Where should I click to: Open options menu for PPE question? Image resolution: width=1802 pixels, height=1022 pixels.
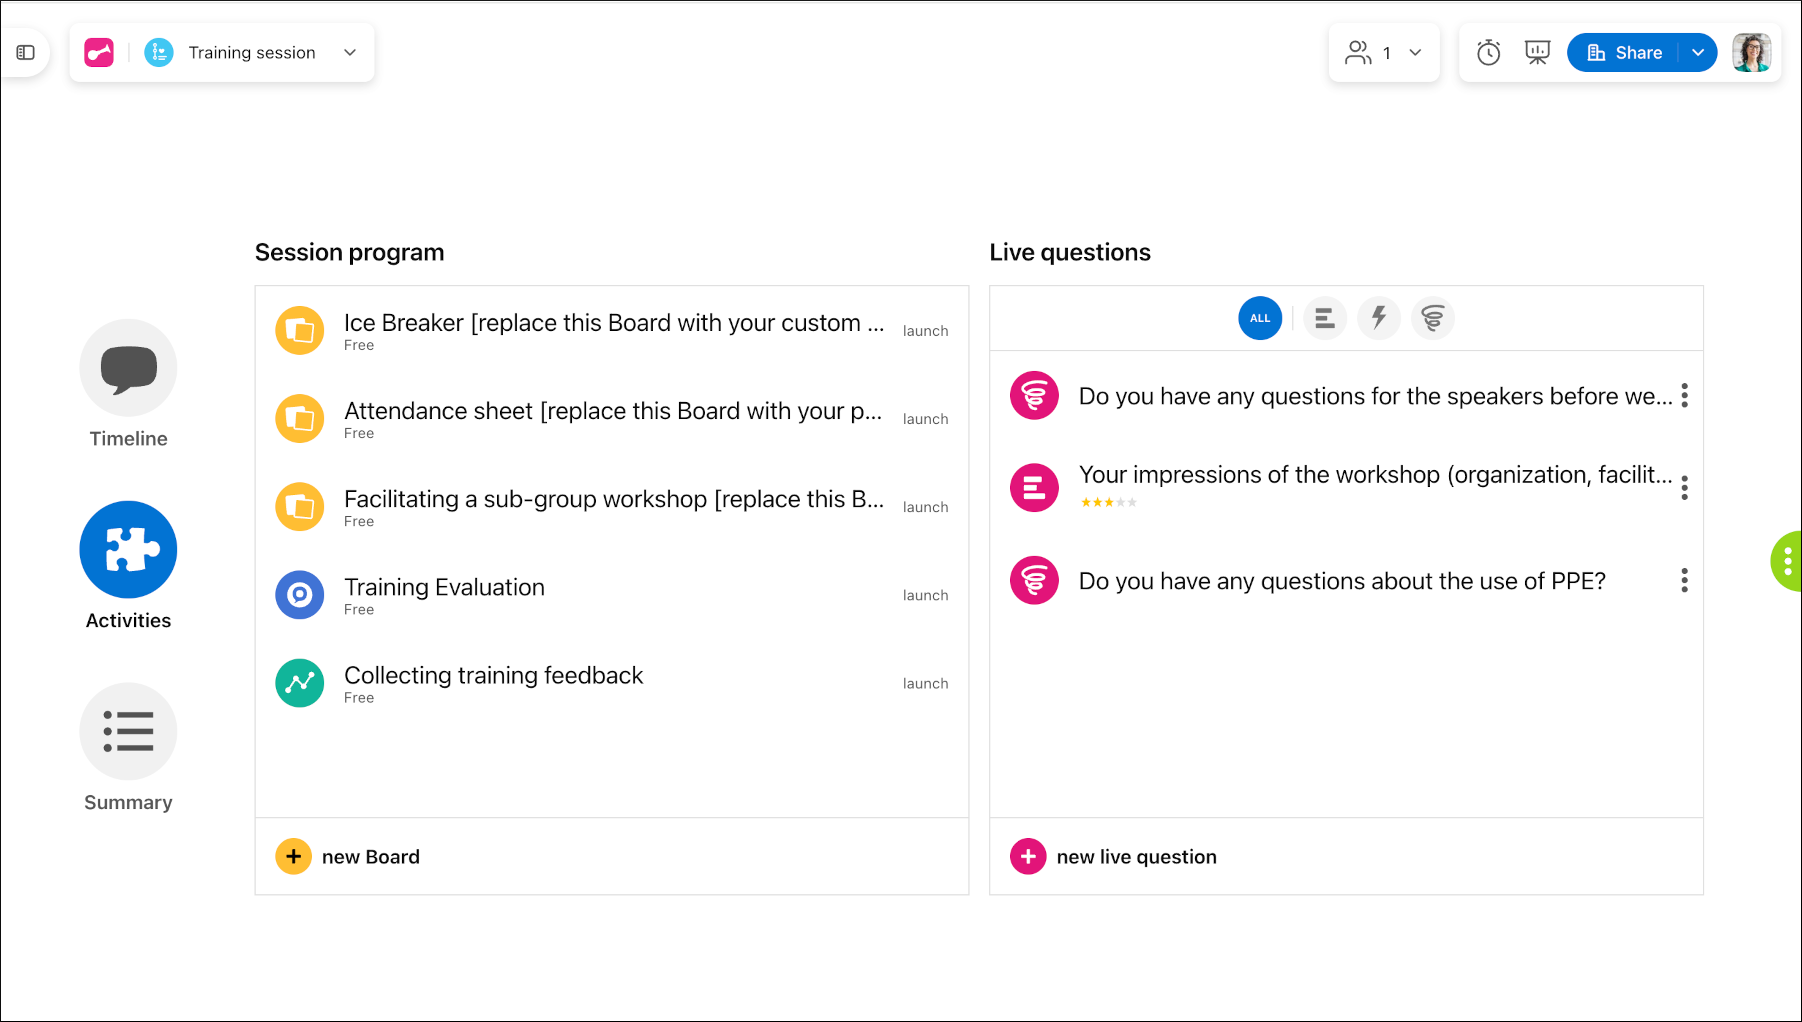pos(1685,581)
